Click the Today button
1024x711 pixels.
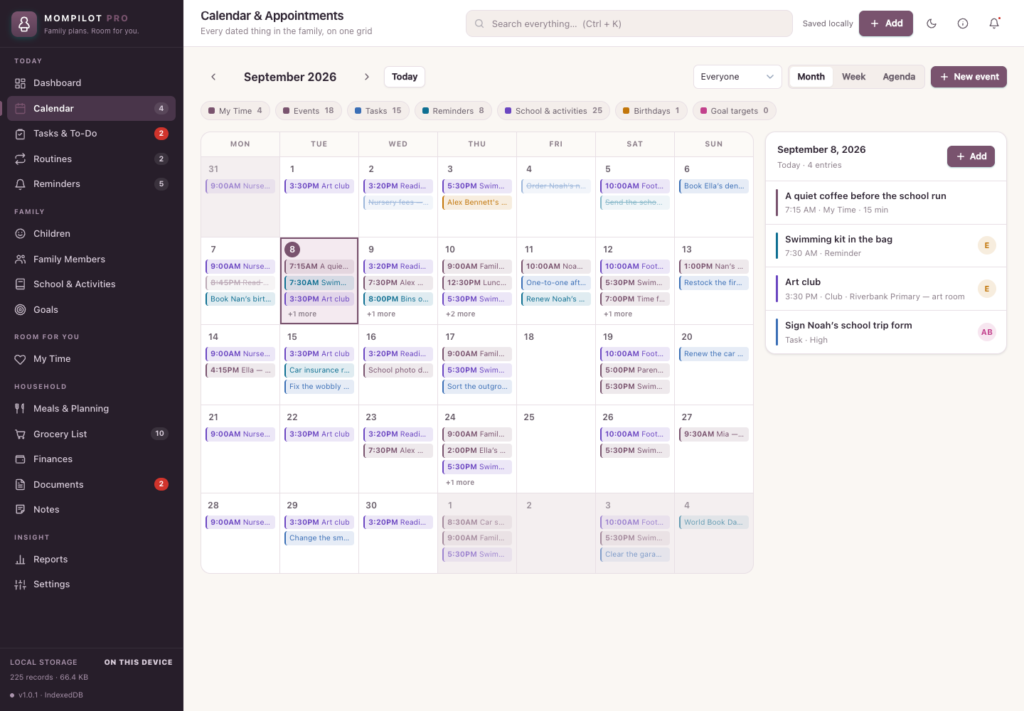tap(404, 77)
